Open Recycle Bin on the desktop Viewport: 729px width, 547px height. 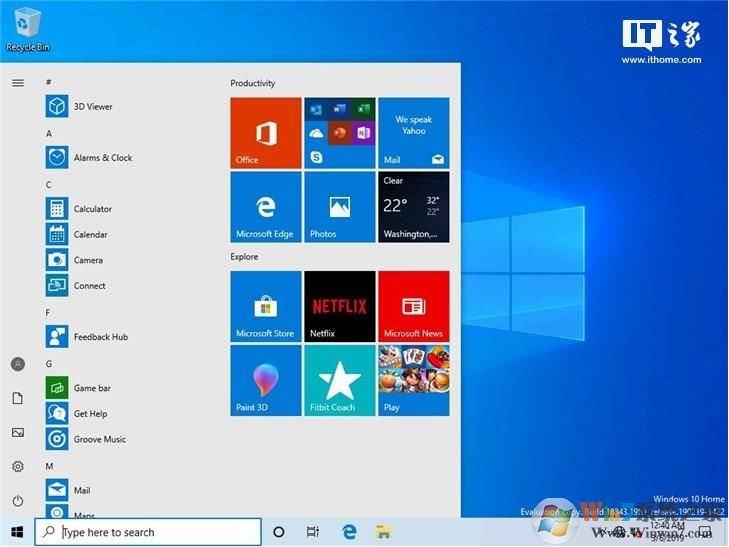click(x=28, y=28)
